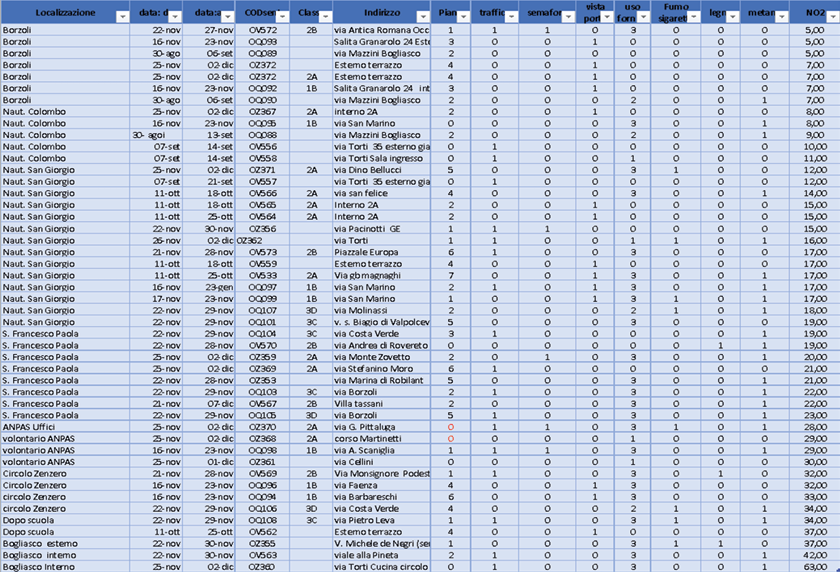
Task: Select the address 'via Dino Bellucci'
Action: pyautogui.click(x=381, y=170)
